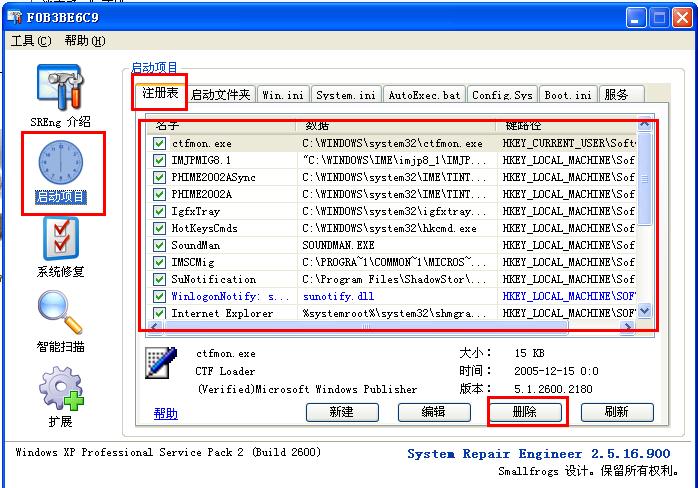Image resolution: width=698 pixels, height=488 pixels.
Task: Switch to the Win.ini tab
Action: click(x=283, y=94)
